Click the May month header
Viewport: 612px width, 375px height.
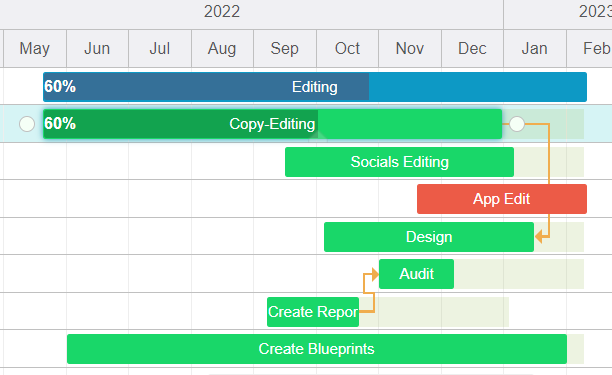[x=35, y=48]
